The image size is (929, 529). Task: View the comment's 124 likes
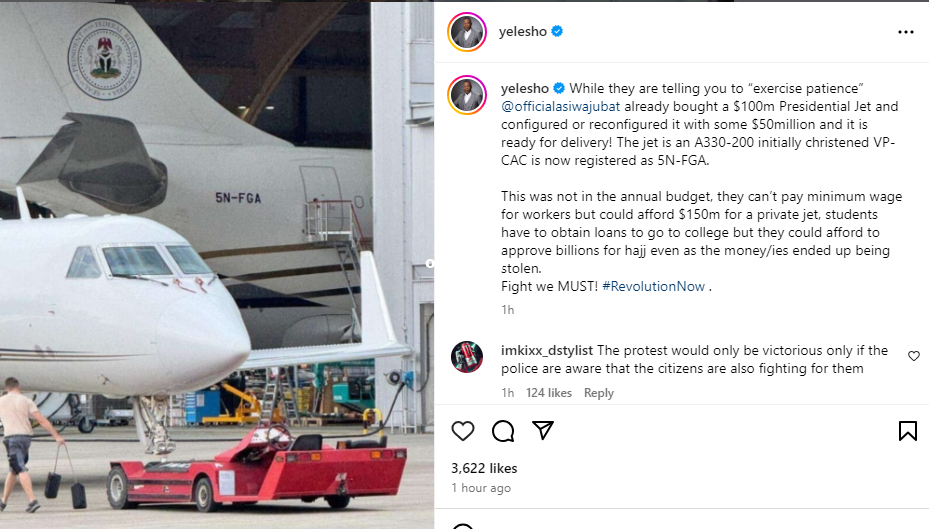click(x=549, y=393)
